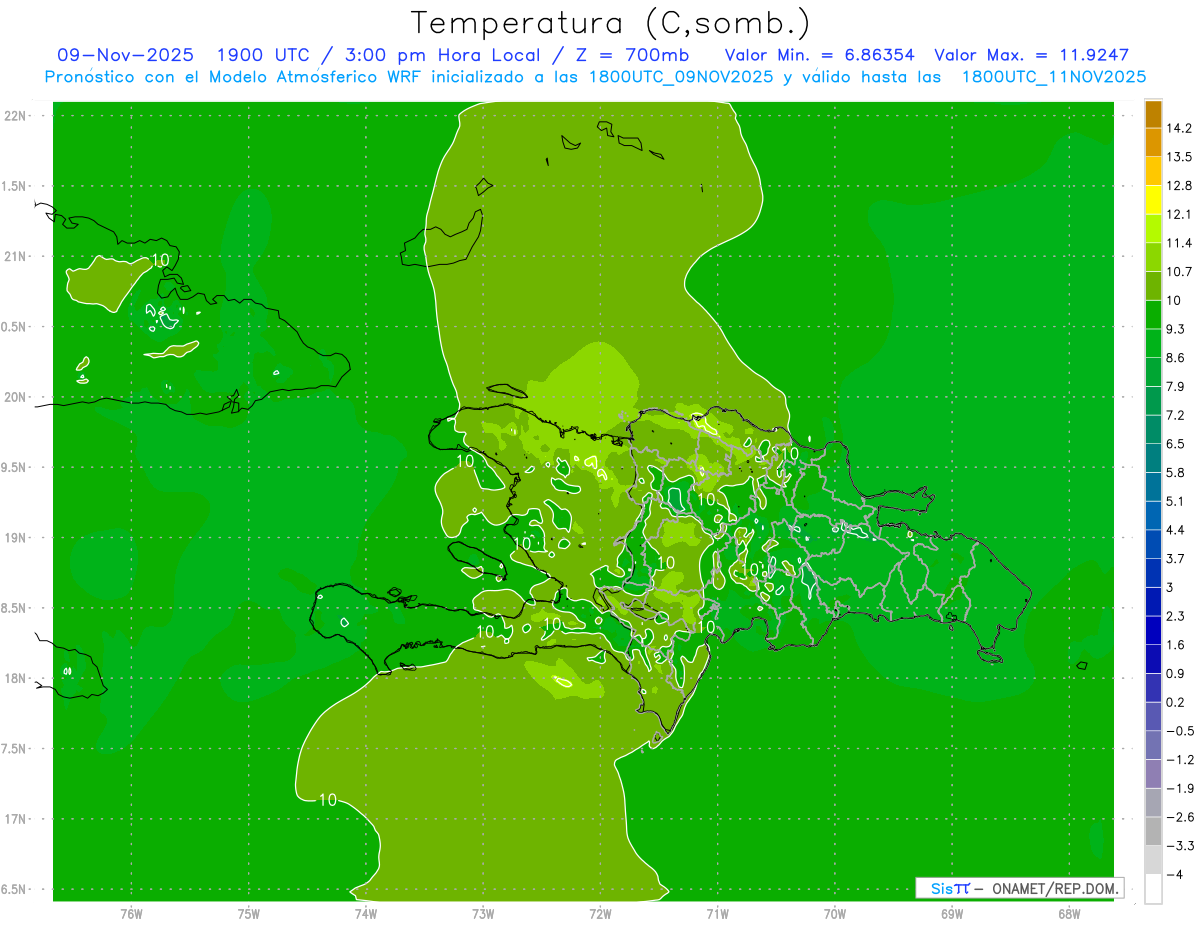Pick the white swatch below -4
This screenshot has height=927, width=1200.
click(1153, 888)
